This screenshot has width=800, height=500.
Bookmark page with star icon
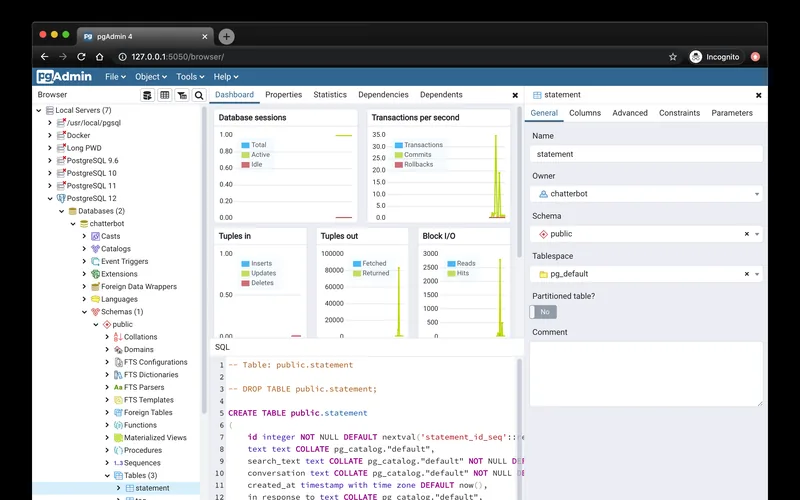click(x=673, y=57)
